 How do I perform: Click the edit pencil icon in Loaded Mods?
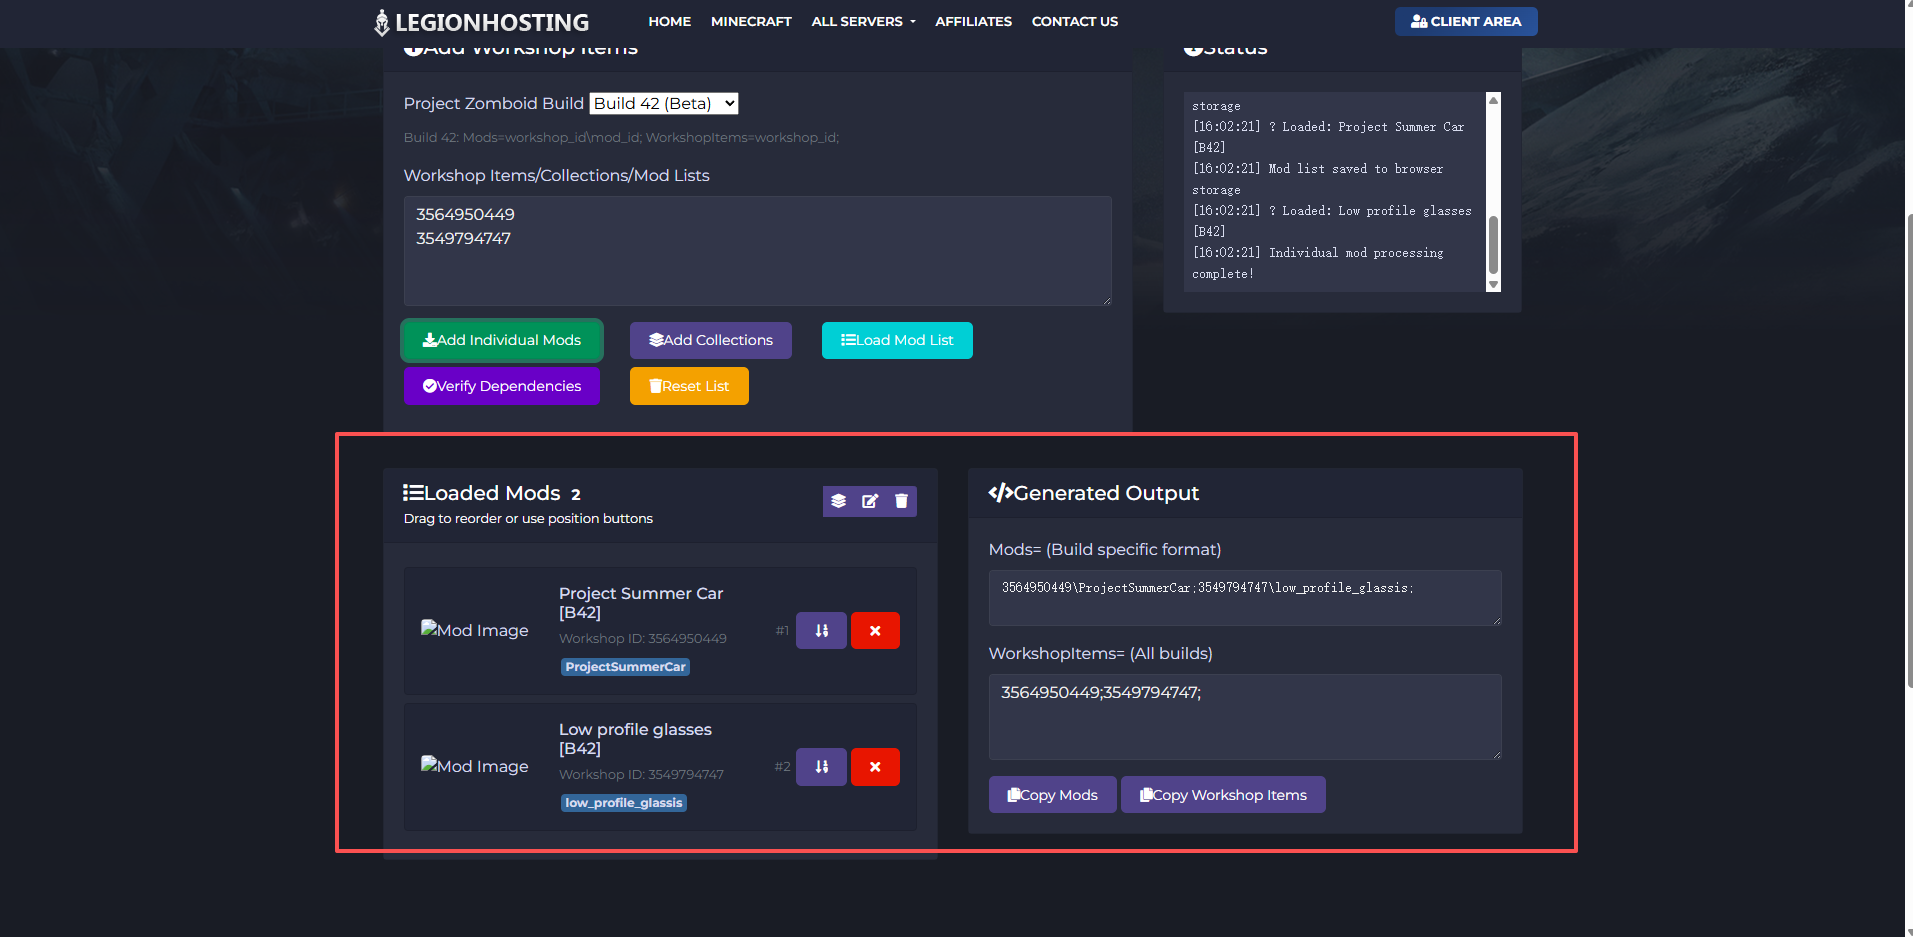[870, 501]
